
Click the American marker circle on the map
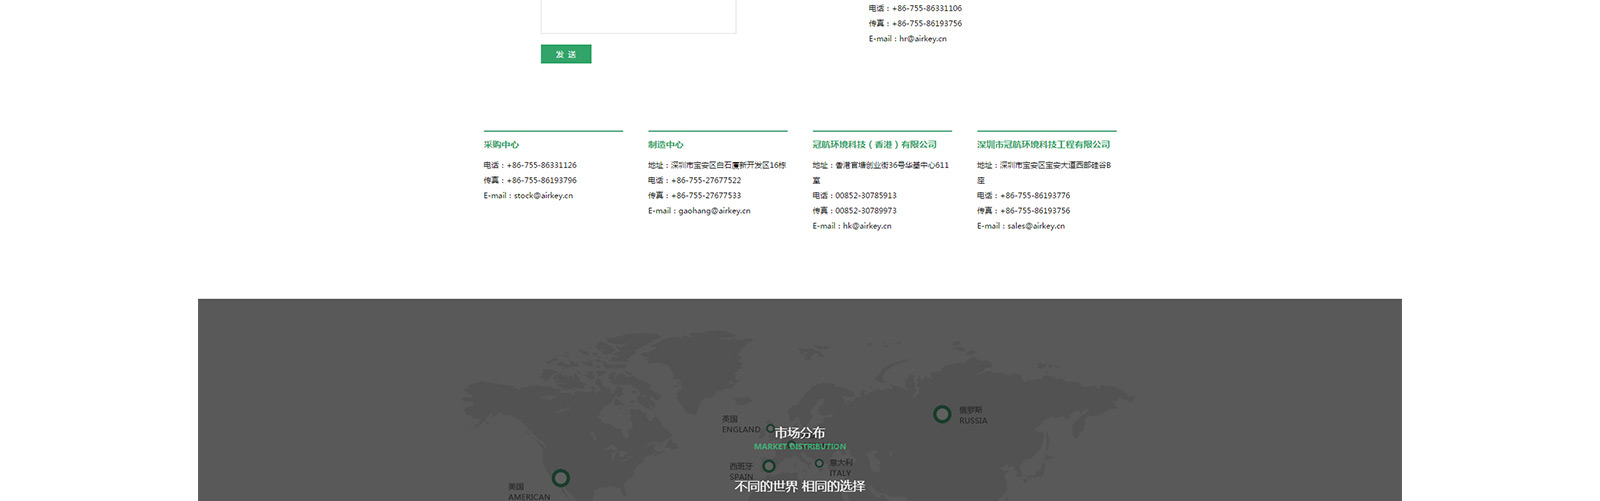point(561,478)
